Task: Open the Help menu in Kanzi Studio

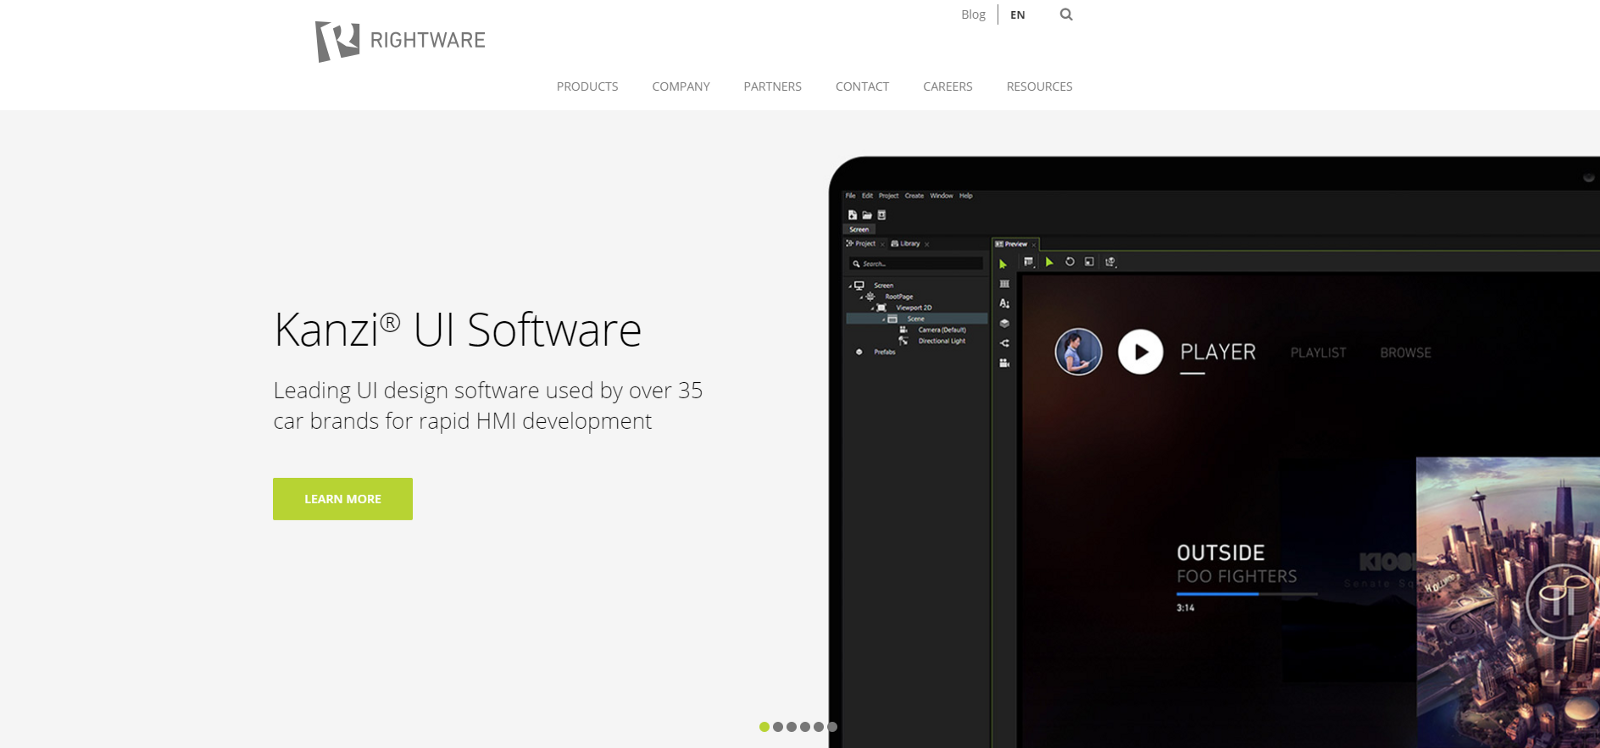Action: pos(966,196)
